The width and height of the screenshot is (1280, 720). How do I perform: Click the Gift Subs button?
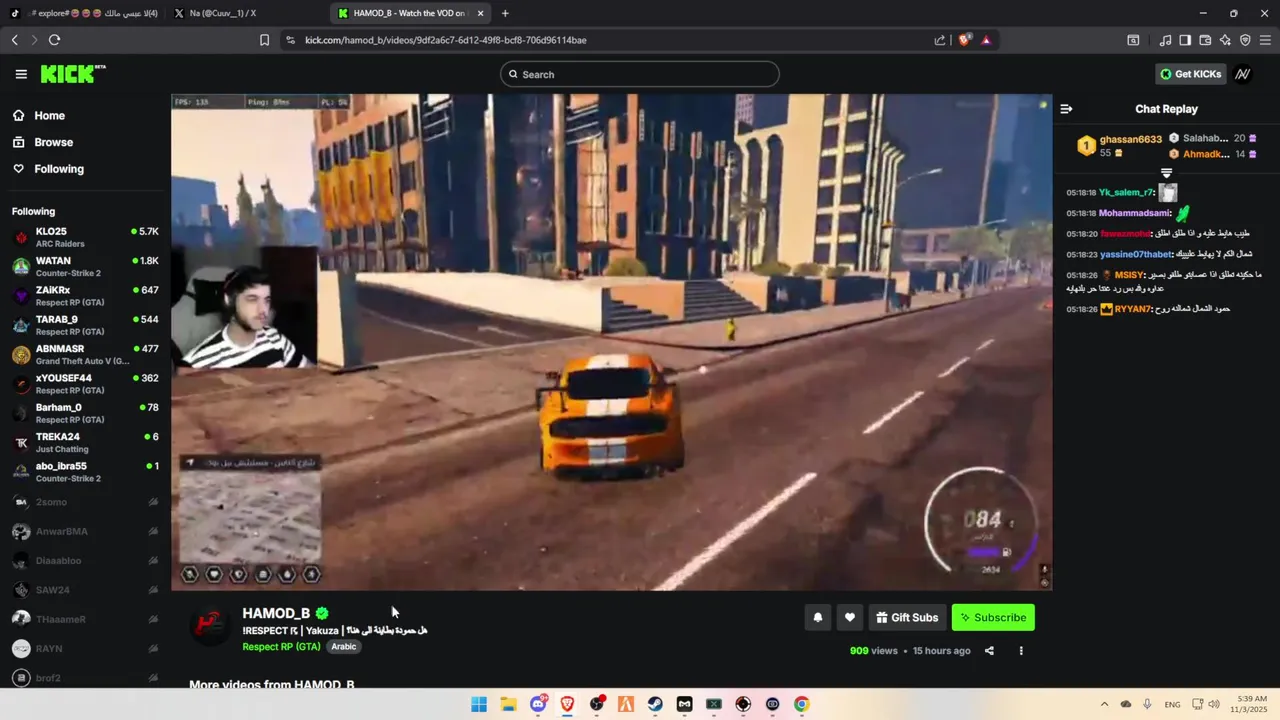tap(907, 617)
